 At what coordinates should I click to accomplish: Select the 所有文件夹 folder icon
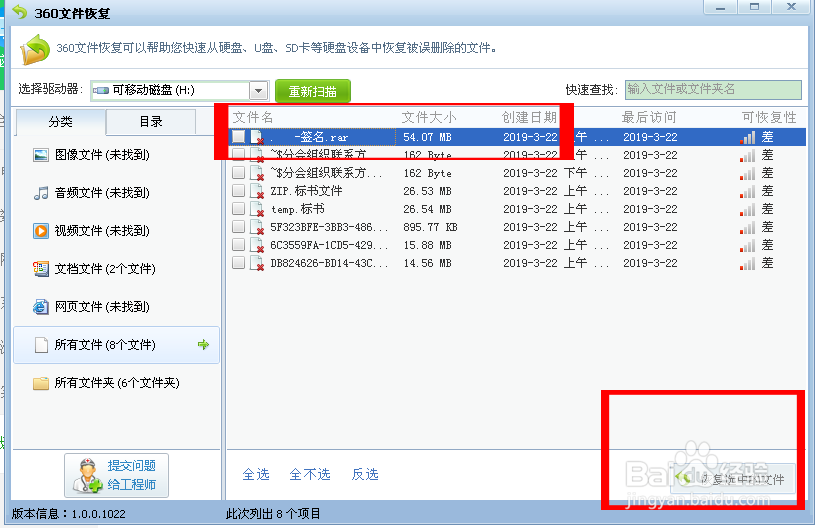click(41, 384)
